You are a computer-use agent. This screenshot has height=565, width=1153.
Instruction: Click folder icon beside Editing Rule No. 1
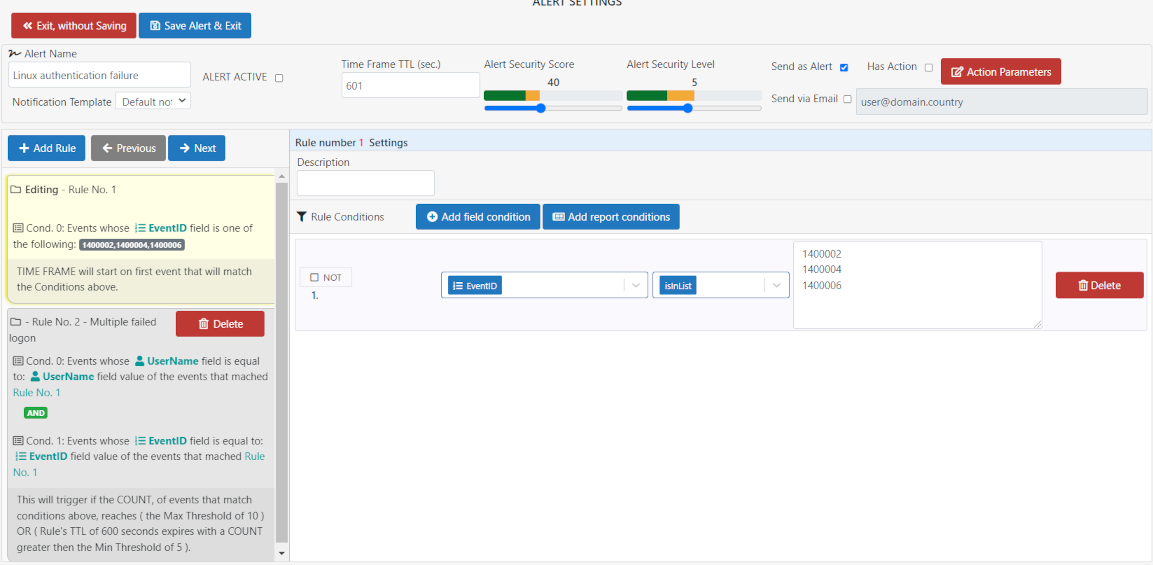coord(15,190)
